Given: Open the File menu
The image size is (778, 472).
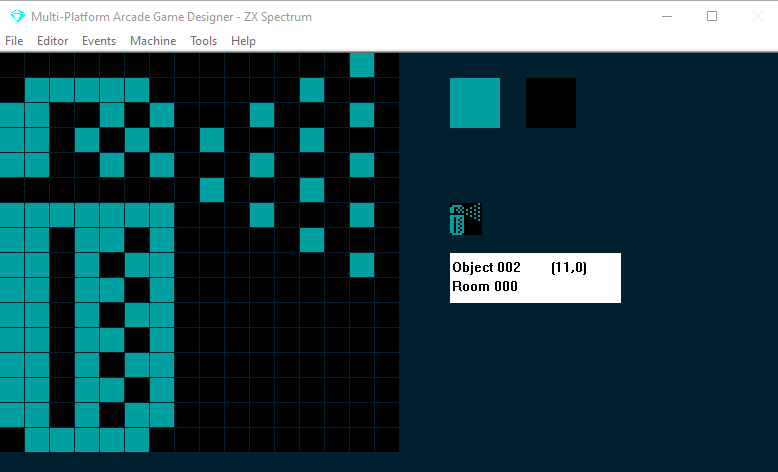Looking at the screenshot, I should click(x=14, y=41).
